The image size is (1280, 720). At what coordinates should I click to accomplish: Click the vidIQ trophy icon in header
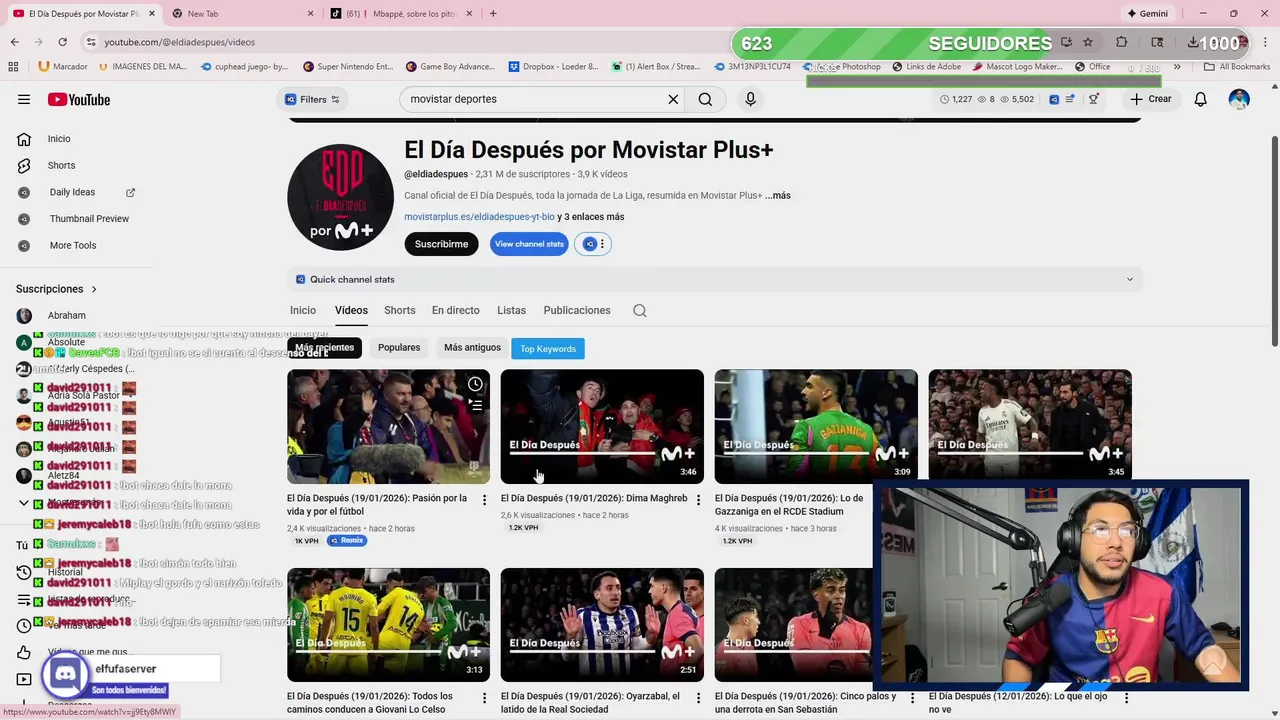click(1094, 99)
